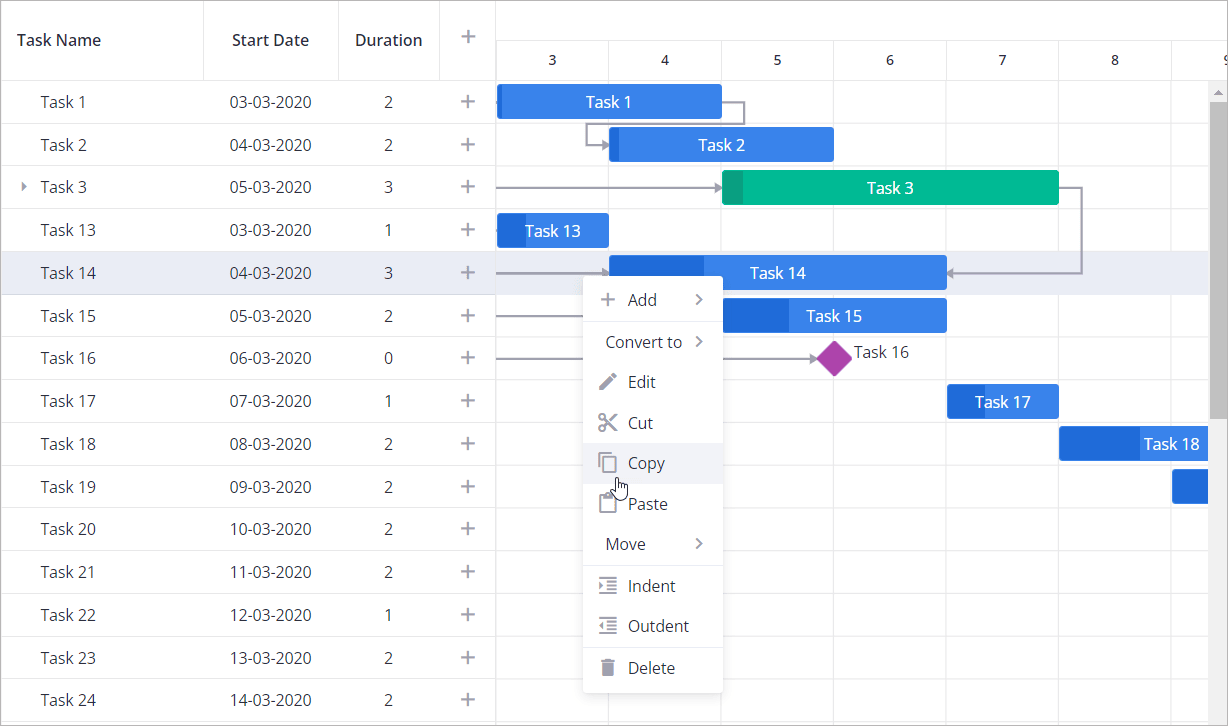Click the add column plus icon in header
Screen dimensions: 1228x726
(467, 37)
